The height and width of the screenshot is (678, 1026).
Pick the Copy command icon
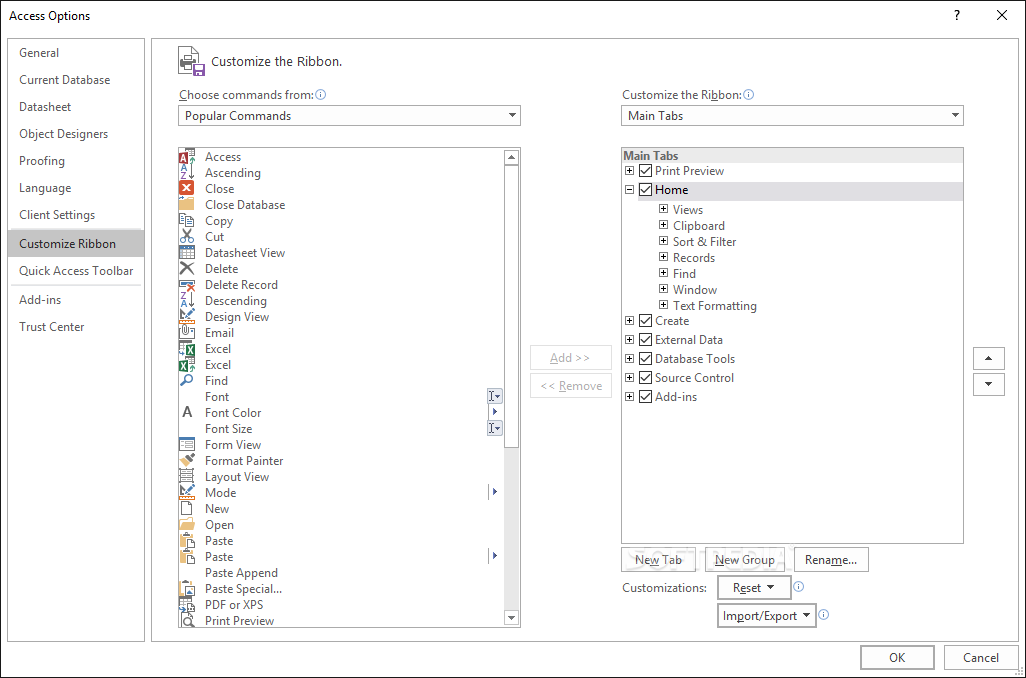tap(187, 221)
